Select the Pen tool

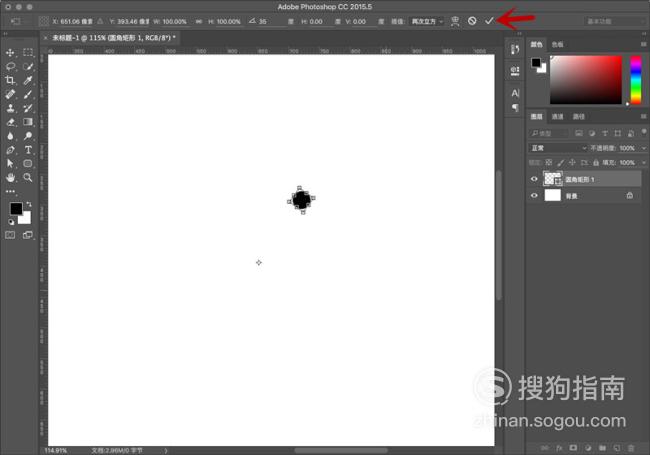10,150
